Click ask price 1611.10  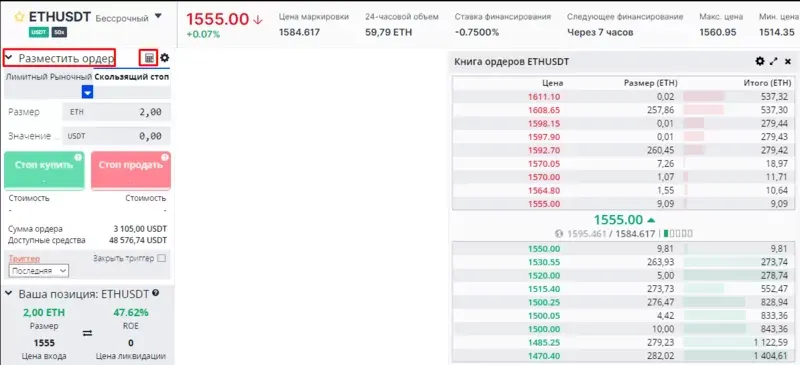pos(544,96)
